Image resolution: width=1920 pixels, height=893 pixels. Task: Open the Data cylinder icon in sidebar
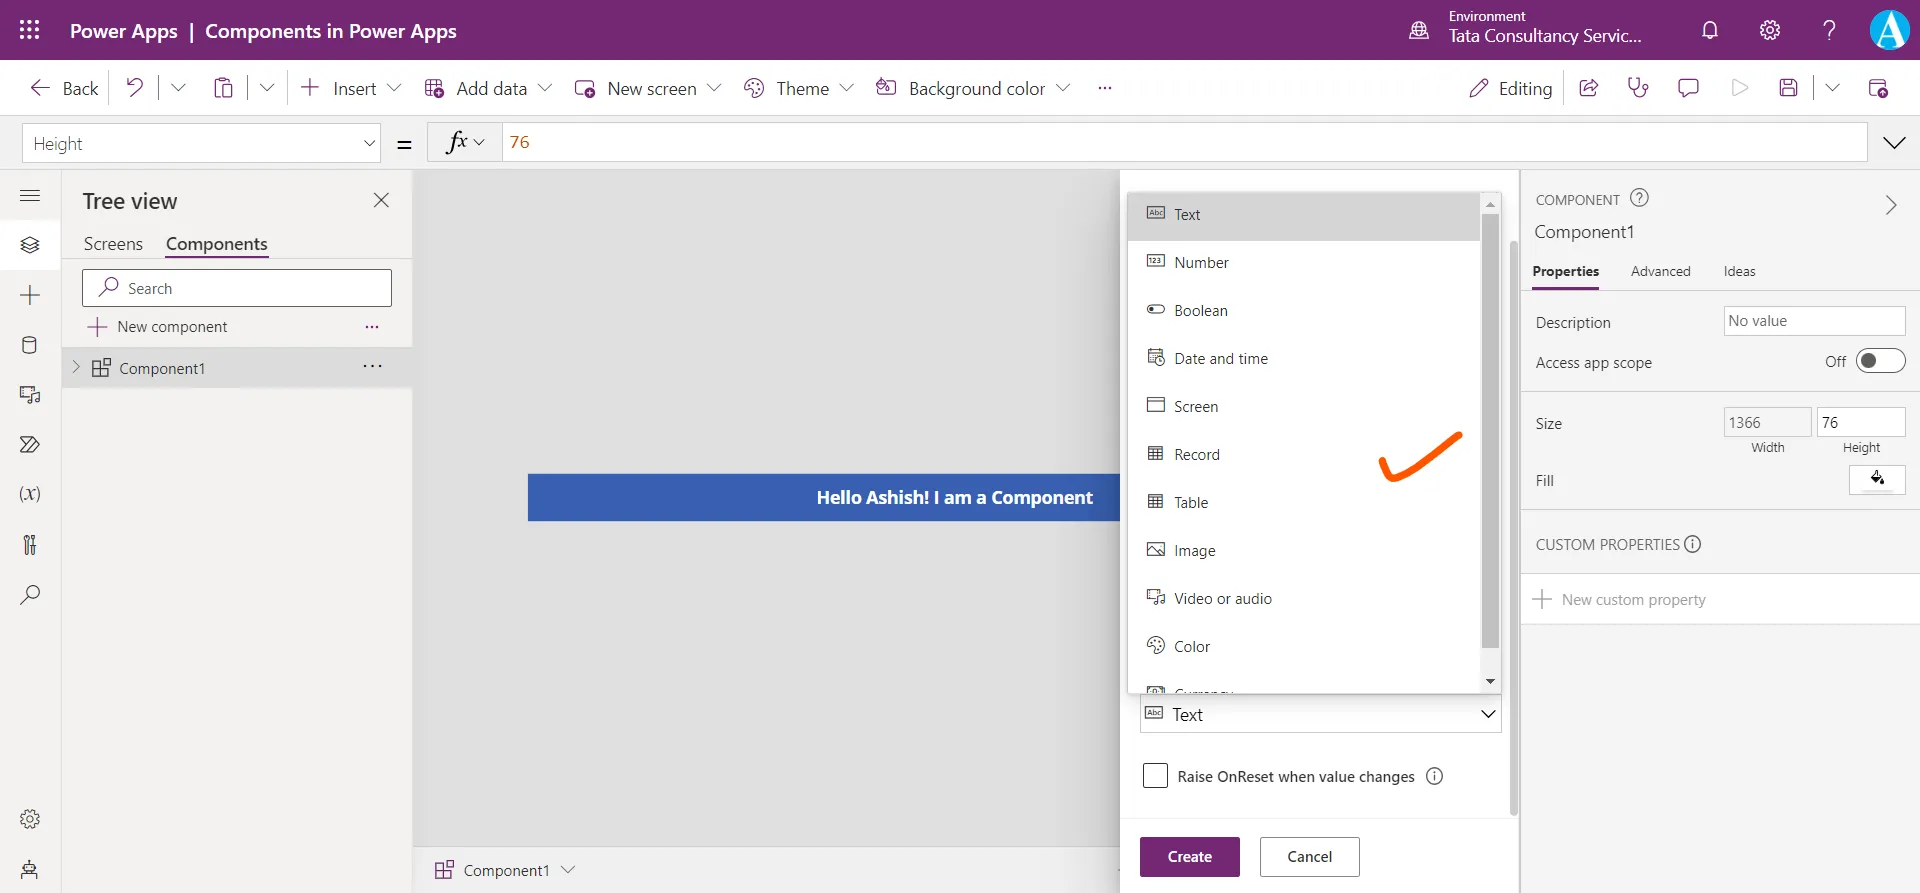click(30, 345)
